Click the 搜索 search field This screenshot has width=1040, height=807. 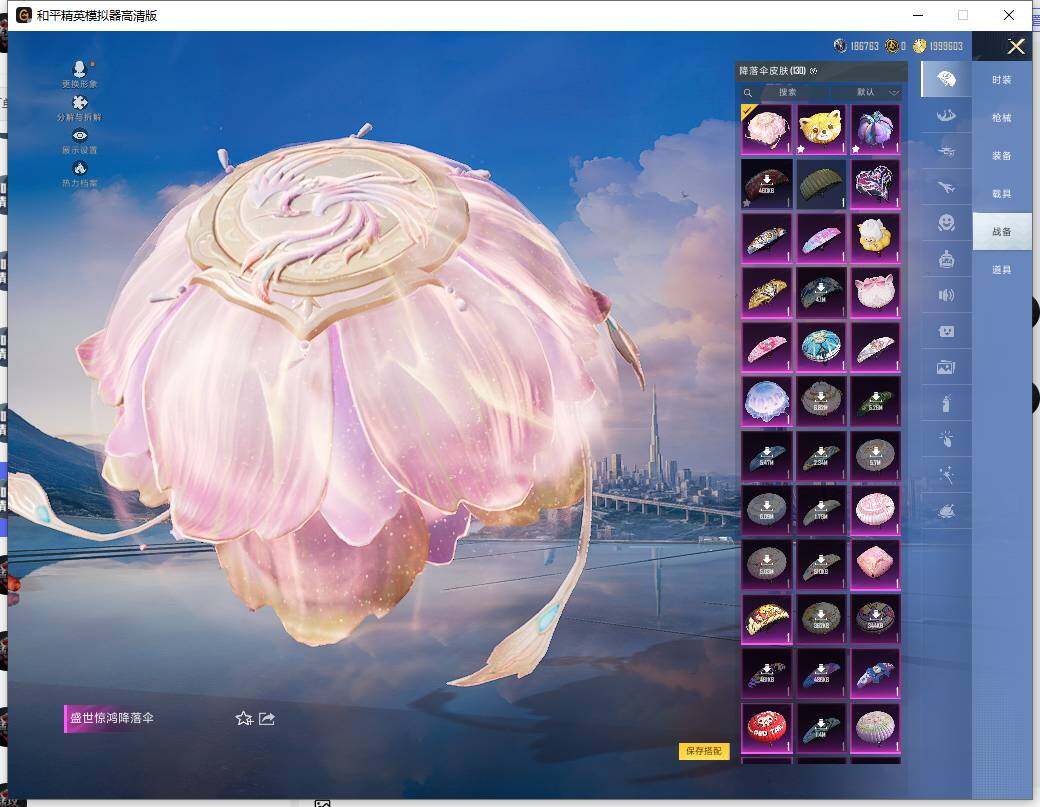(x=787, y=92)
